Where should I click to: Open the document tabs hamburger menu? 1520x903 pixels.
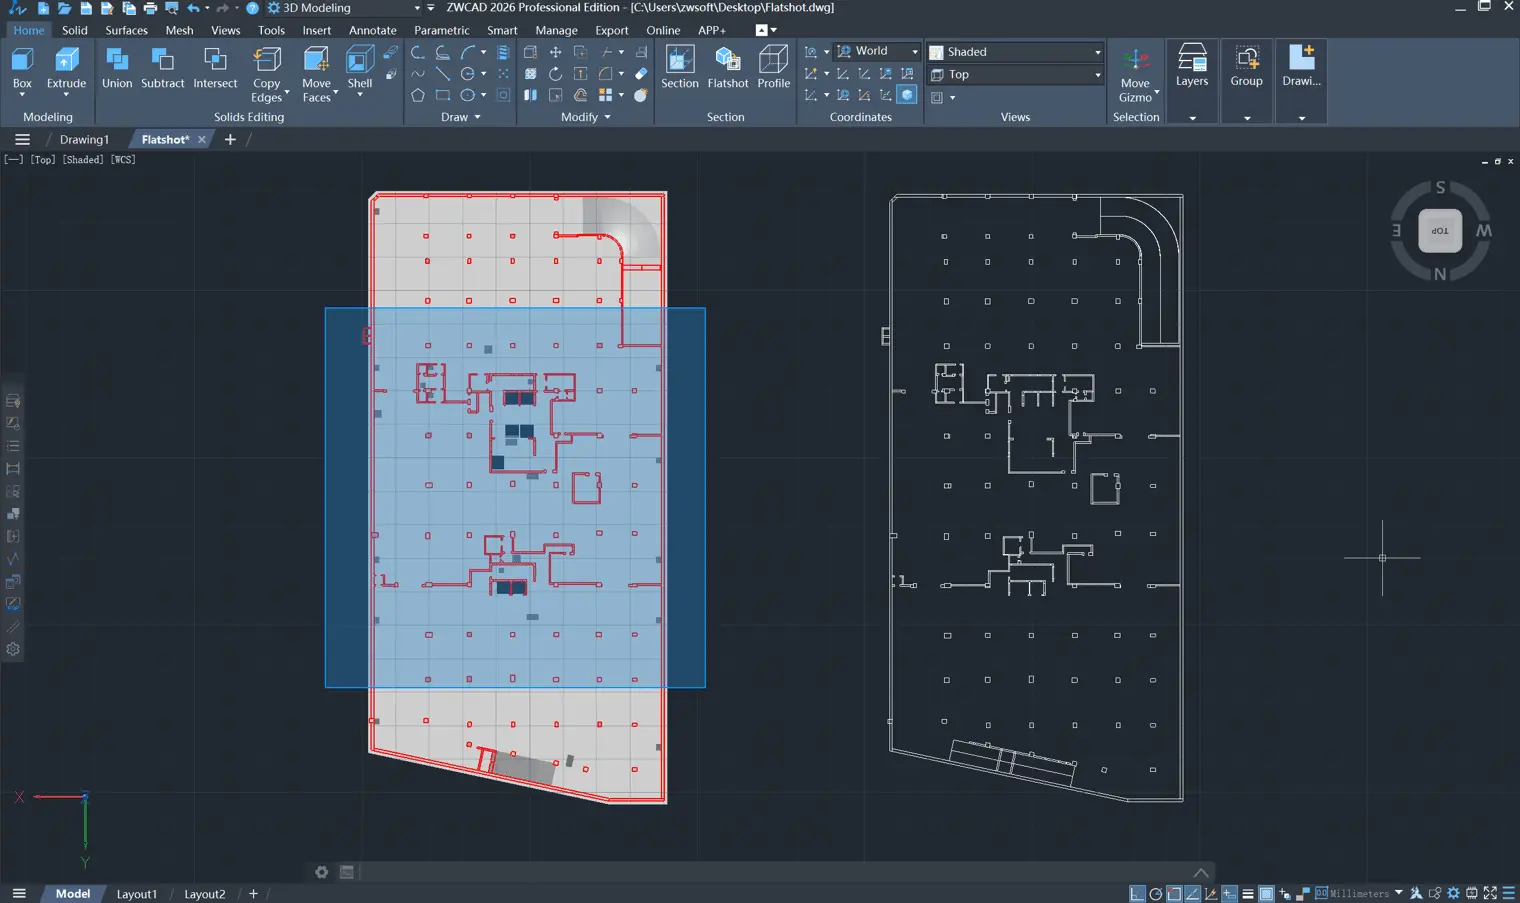click(x=22, y=140)
